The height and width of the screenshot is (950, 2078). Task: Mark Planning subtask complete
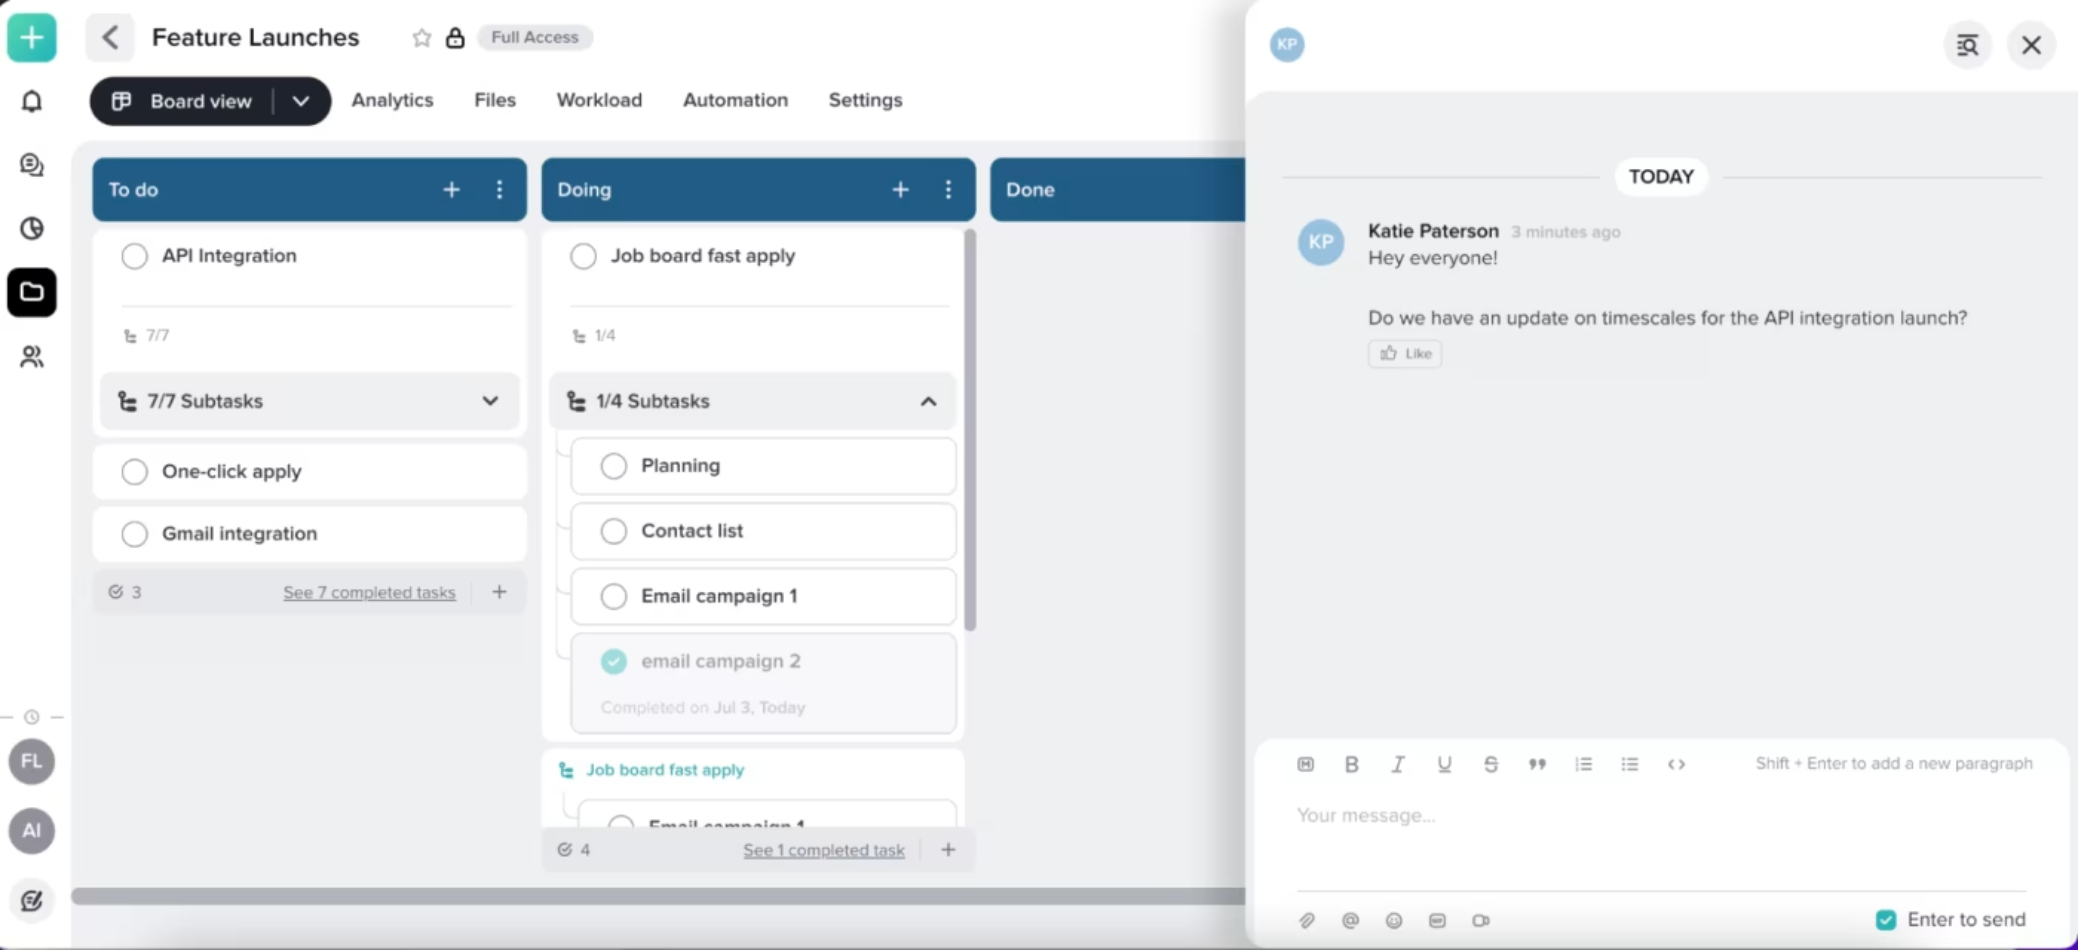[614, 466]
